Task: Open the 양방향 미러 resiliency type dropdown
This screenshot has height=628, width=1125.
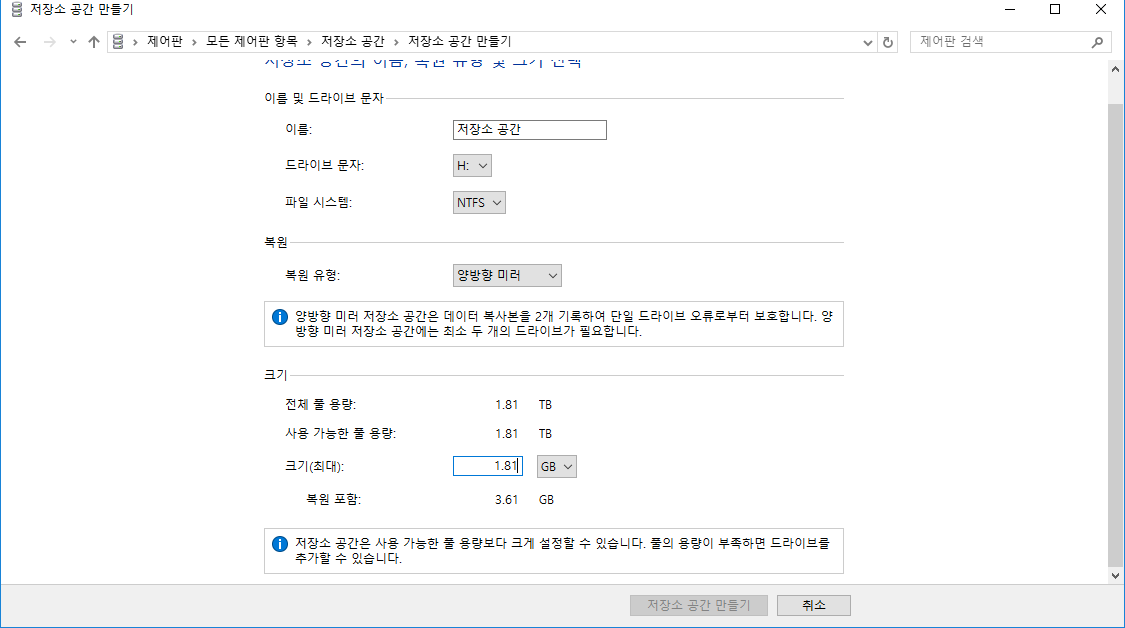Action: coord(507,276)
